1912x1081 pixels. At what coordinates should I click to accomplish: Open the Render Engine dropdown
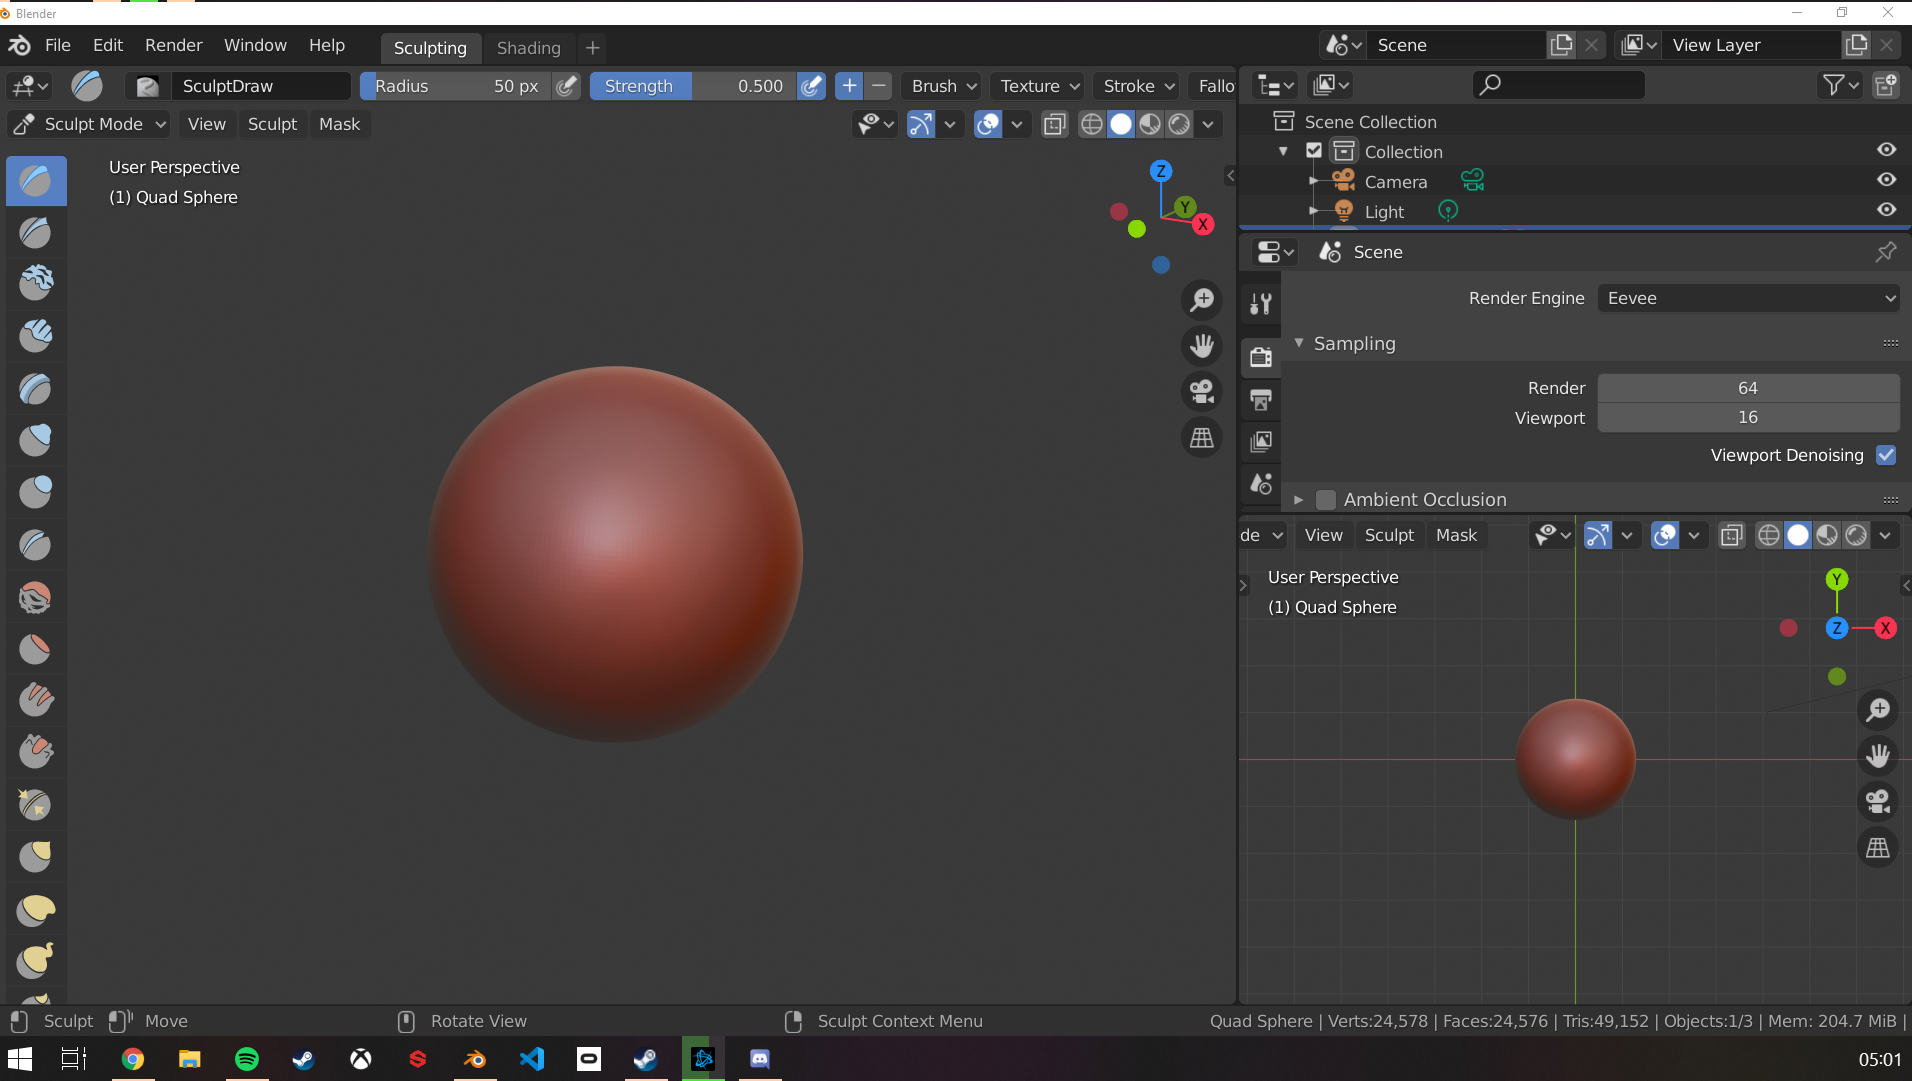[1748, 298]
